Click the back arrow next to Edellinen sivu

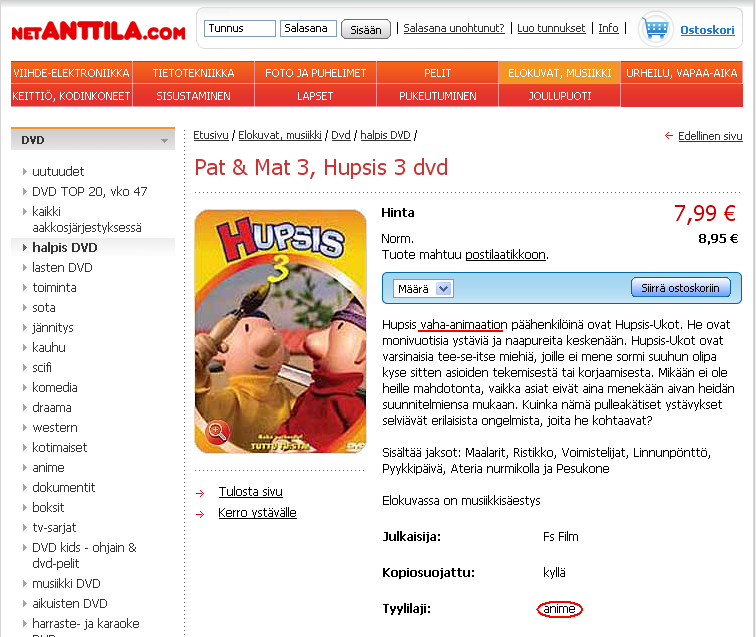[669, 136]
